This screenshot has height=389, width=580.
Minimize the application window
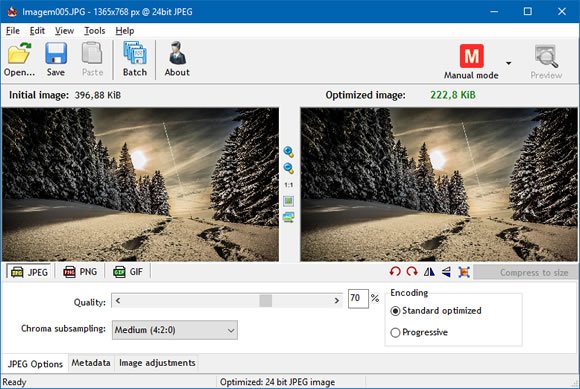494,11
